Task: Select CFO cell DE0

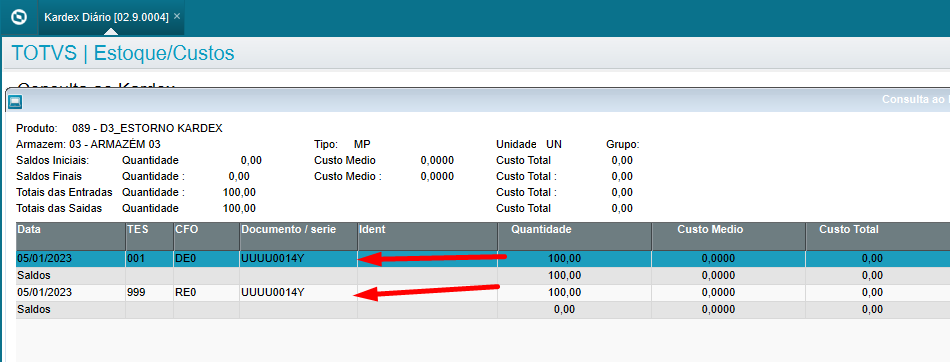Action: [206, 258]
